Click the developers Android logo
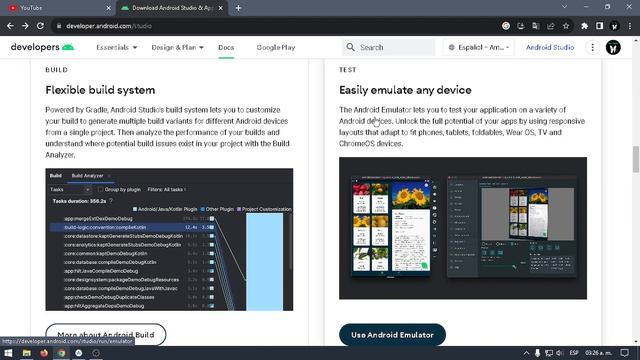Screen dimensions: 640x360 [x=42, y=47]
